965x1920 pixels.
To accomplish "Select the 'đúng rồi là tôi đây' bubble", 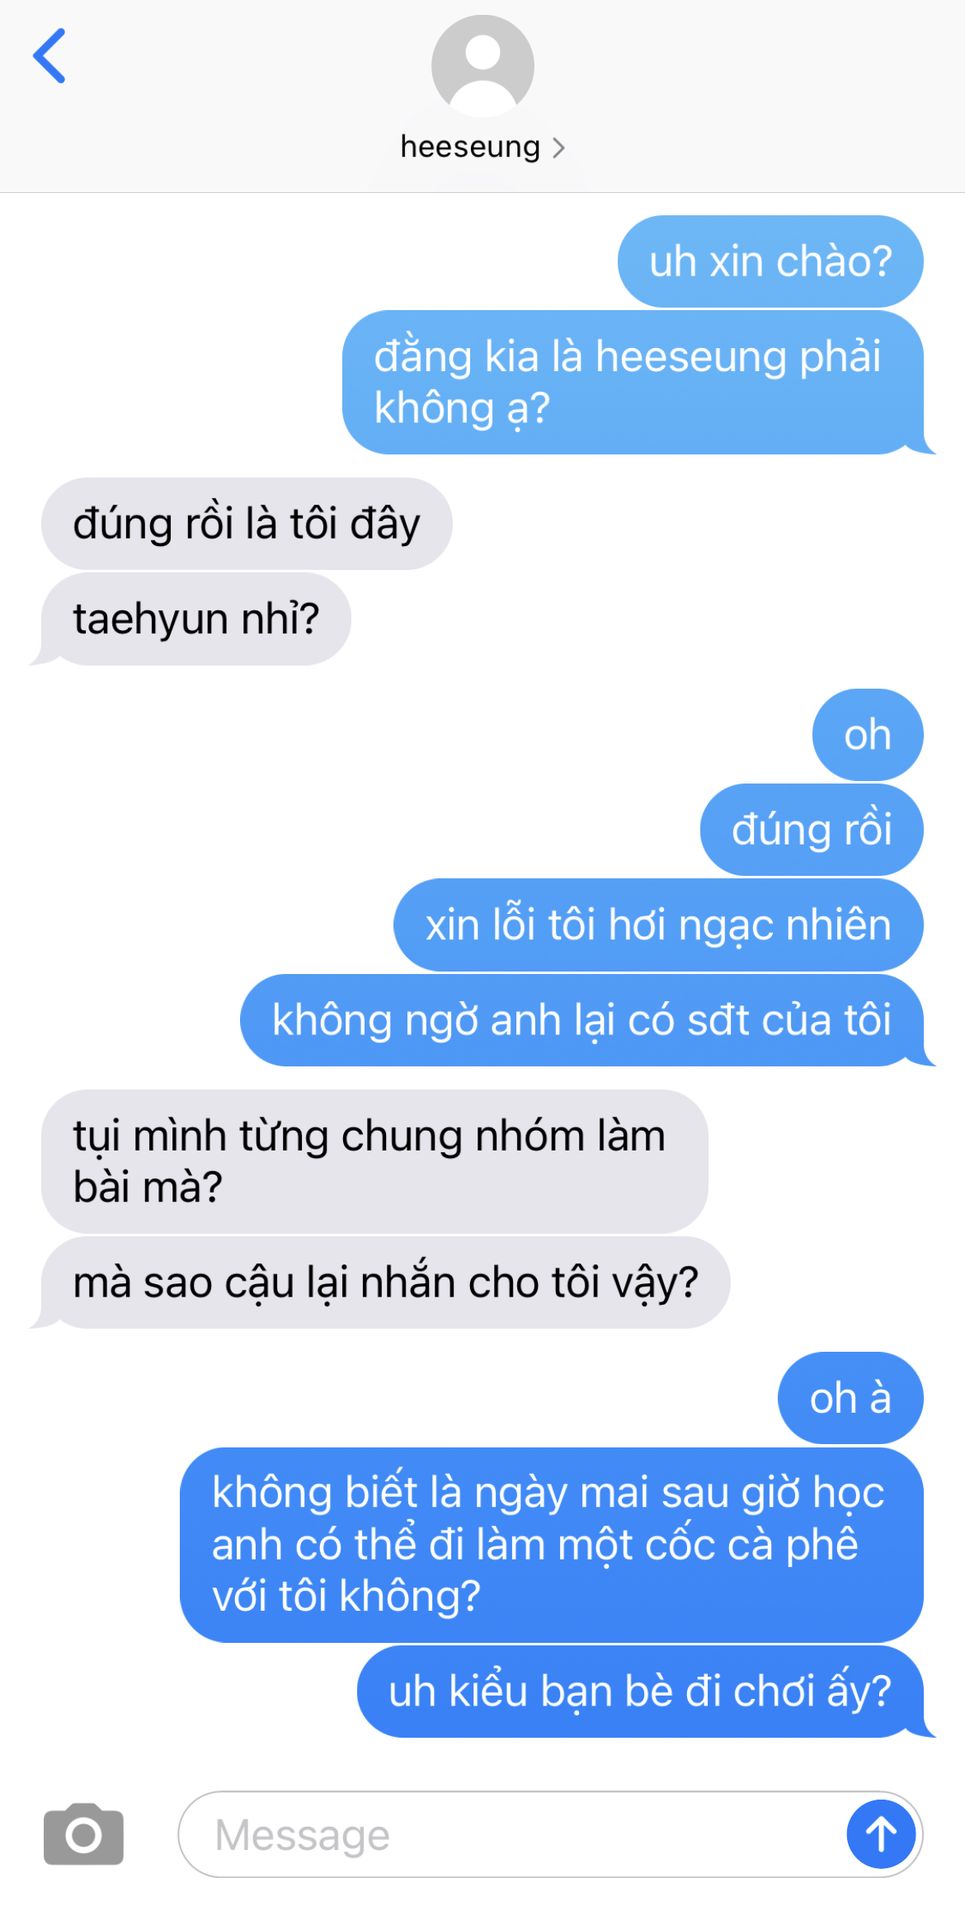I will click(246, 524).
